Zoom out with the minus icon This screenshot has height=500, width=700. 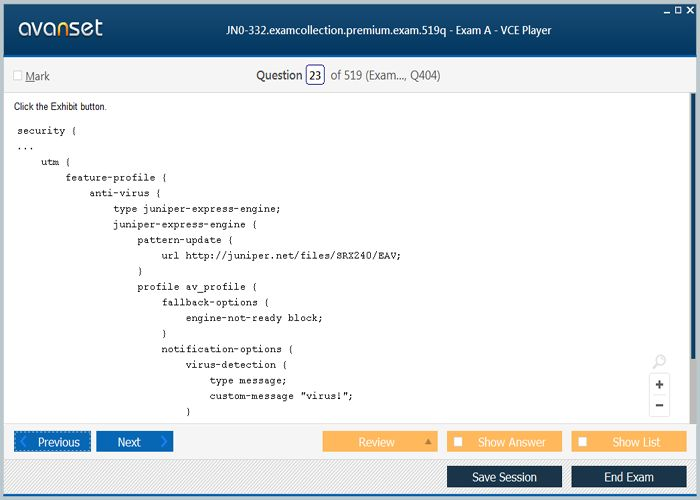coord(659,405)
